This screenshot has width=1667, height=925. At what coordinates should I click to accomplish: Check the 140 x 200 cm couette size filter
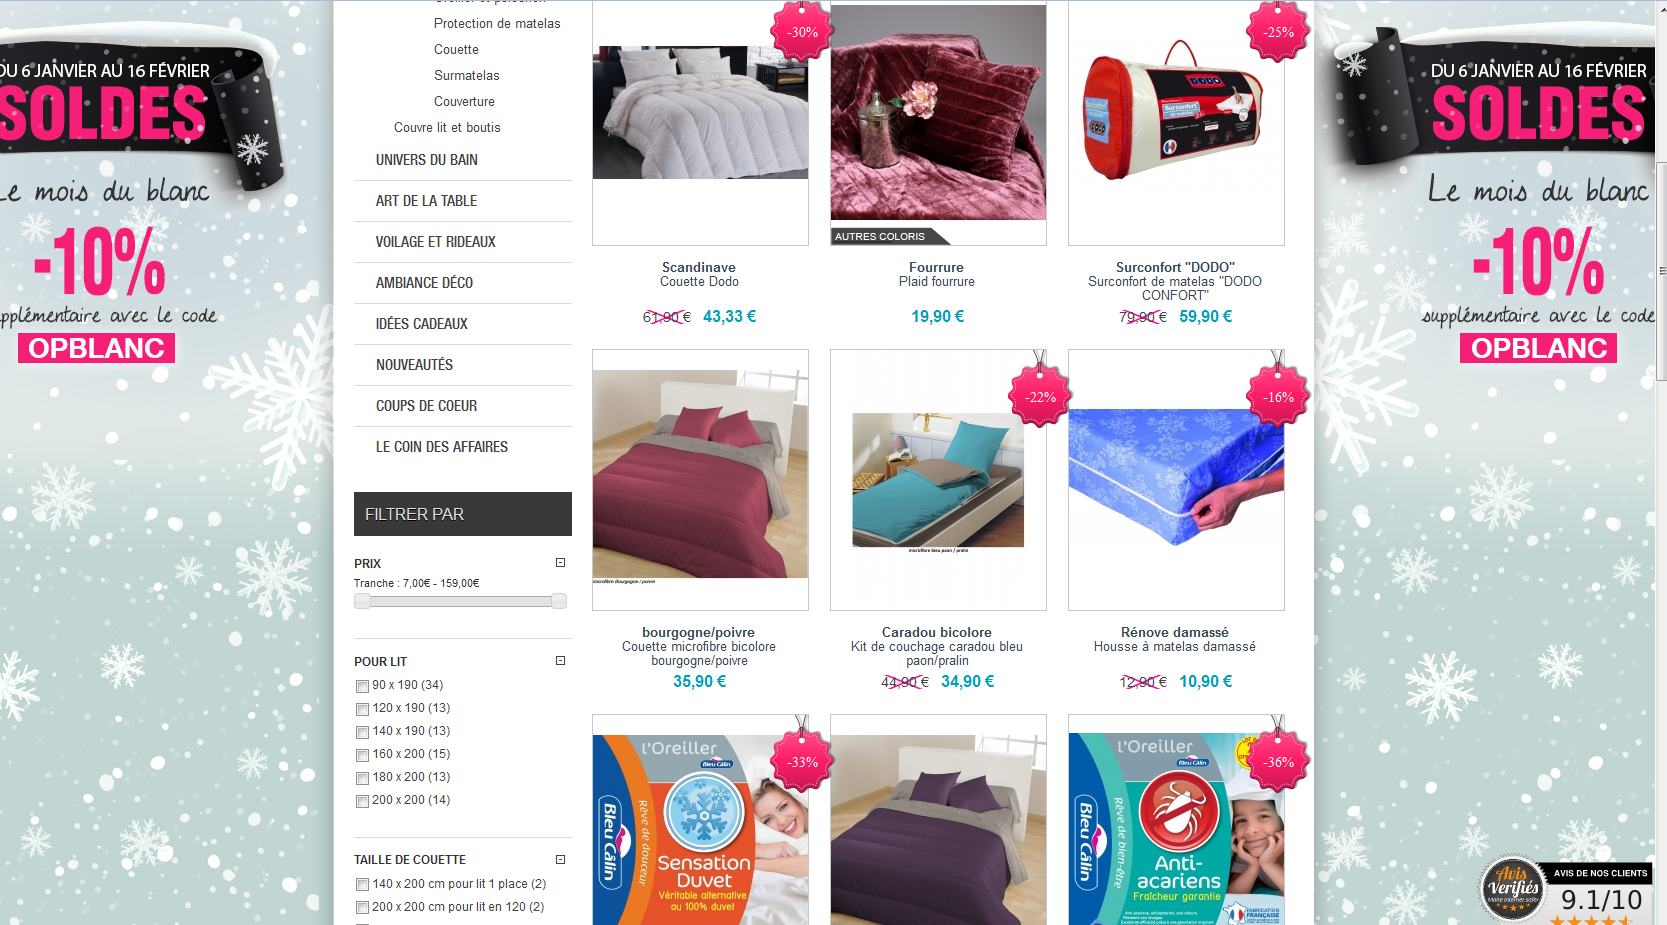[362, 885]
